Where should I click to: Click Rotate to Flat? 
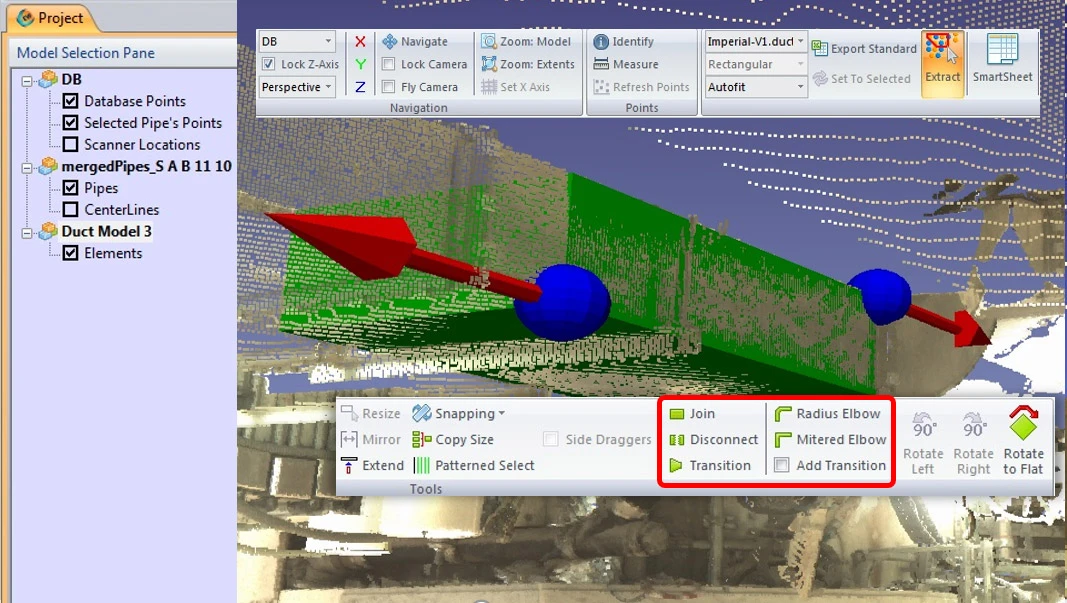(1023, 440)
